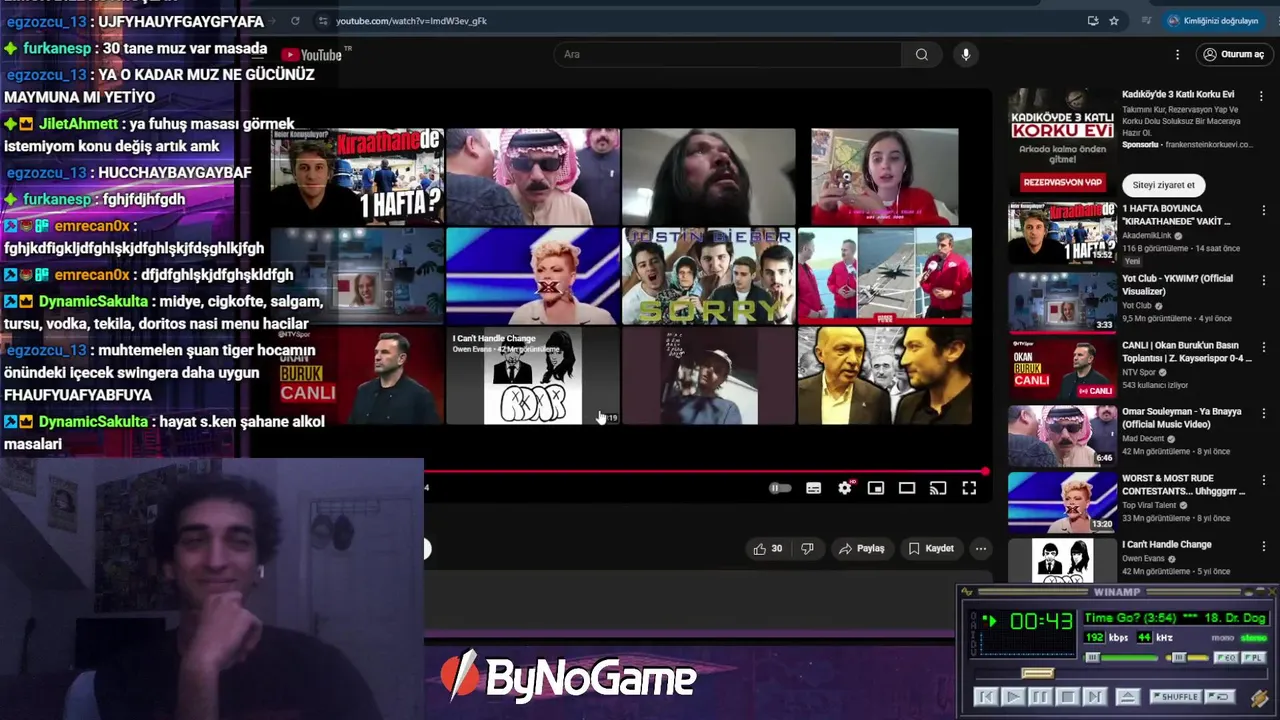Click the install app icon in address bar
This screenshot has width=1280, height=720.
pos(1093,21)
